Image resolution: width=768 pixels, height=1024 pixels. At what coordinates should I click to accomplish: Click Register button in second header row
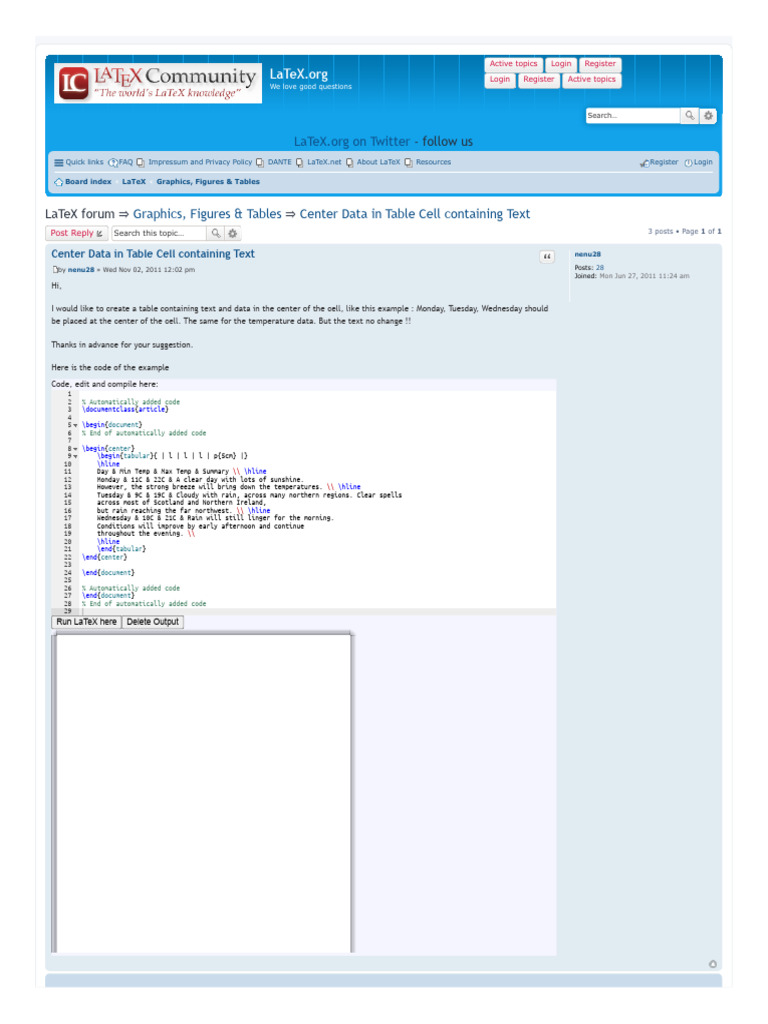pyautogui.click(x=538, y=80)
